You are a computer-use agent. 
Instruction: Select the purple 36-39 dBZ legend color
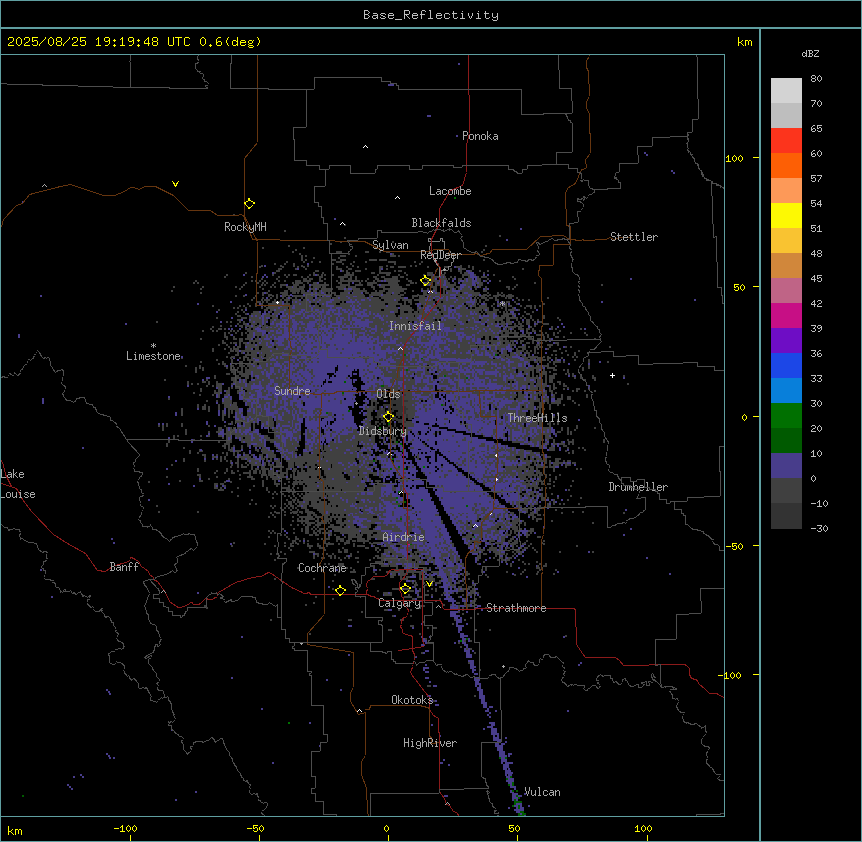tap(786, 340)
